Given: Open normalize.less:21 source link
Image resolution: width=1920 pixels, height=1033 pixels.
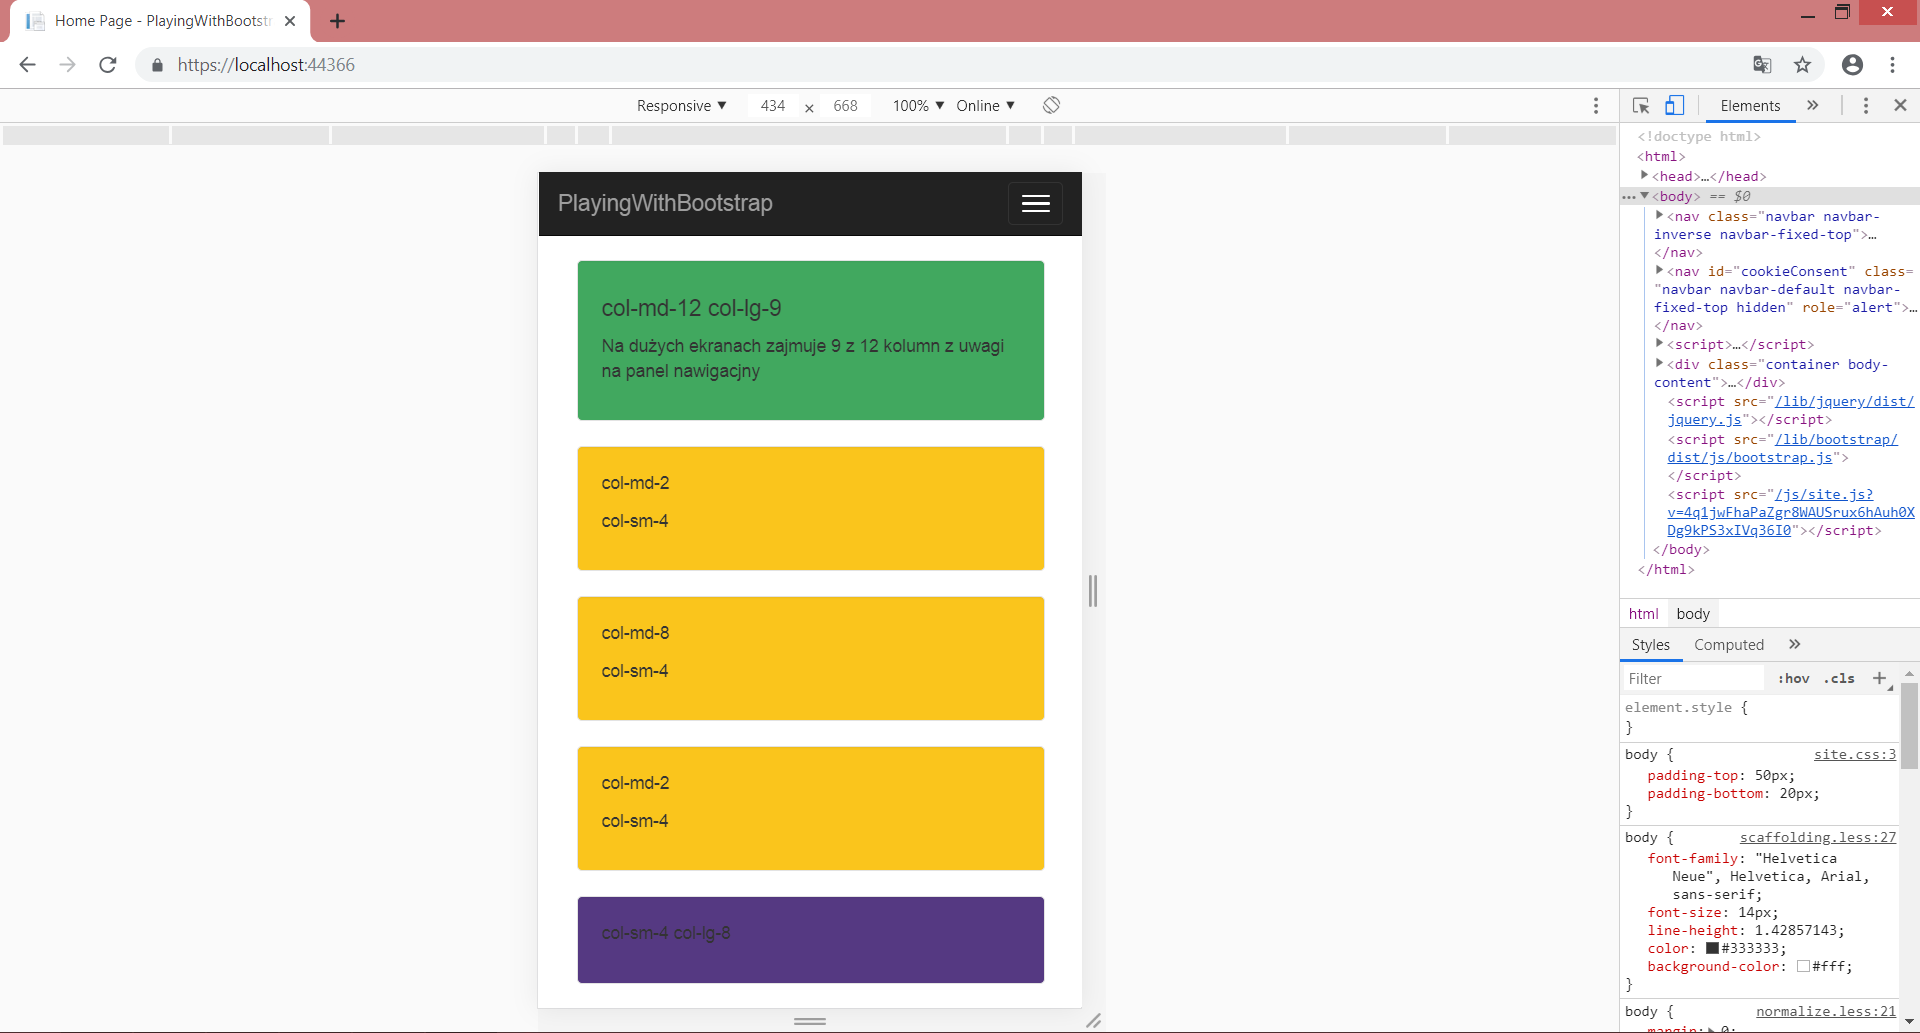Looking at the screenshot, I should pyautogui.click(x=1826, y=1012).
